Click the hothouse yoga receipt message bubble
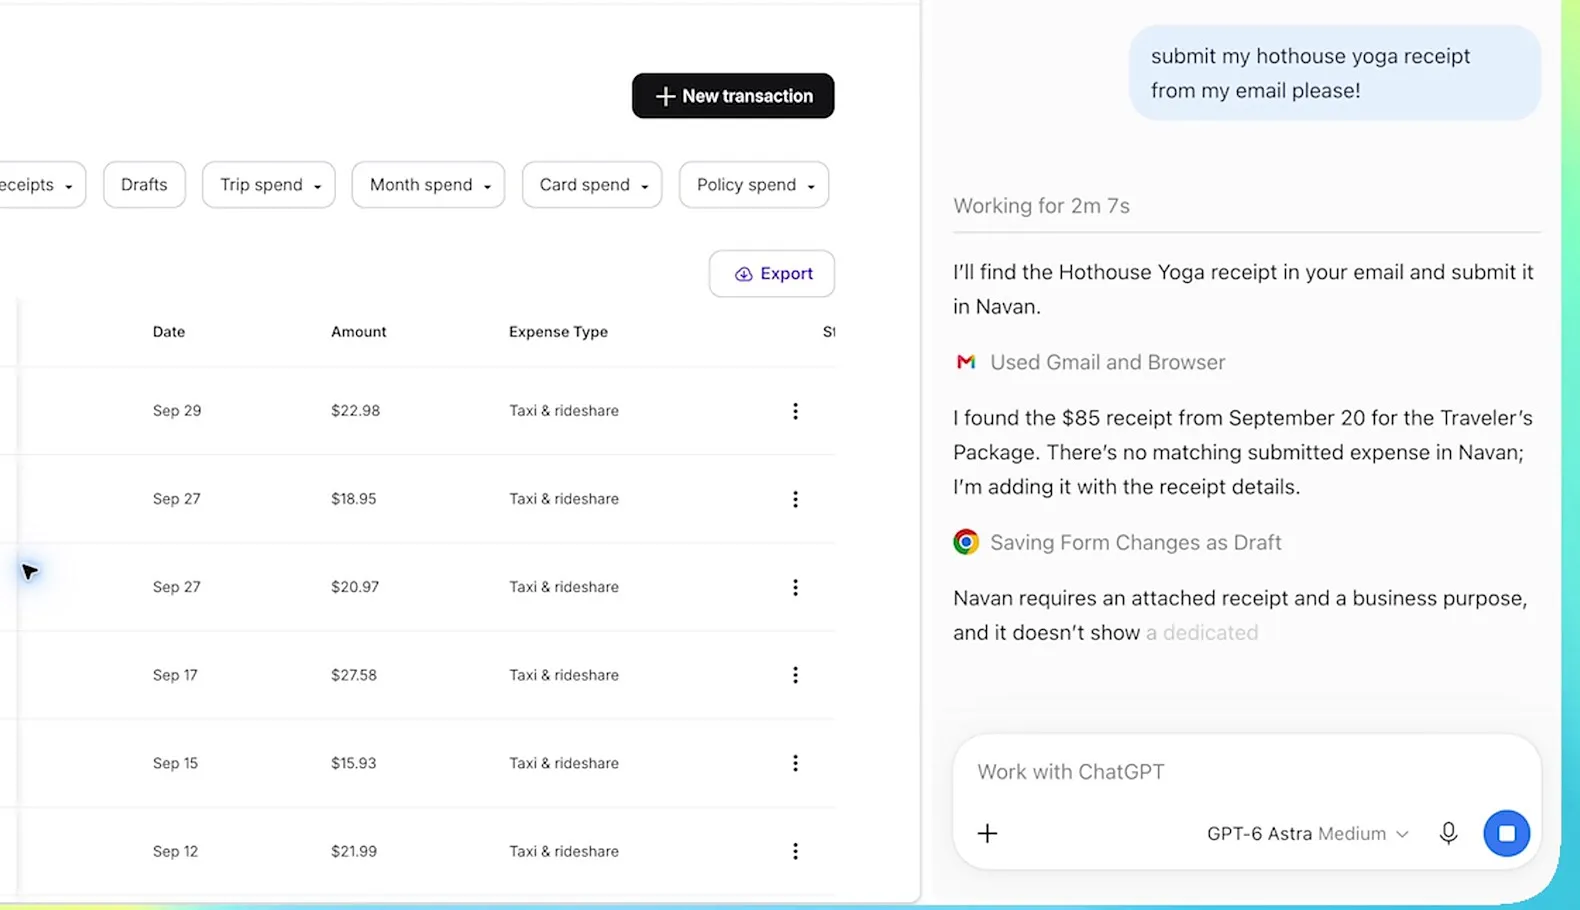Viewport: 1580px width, 910px height. 1335,73
